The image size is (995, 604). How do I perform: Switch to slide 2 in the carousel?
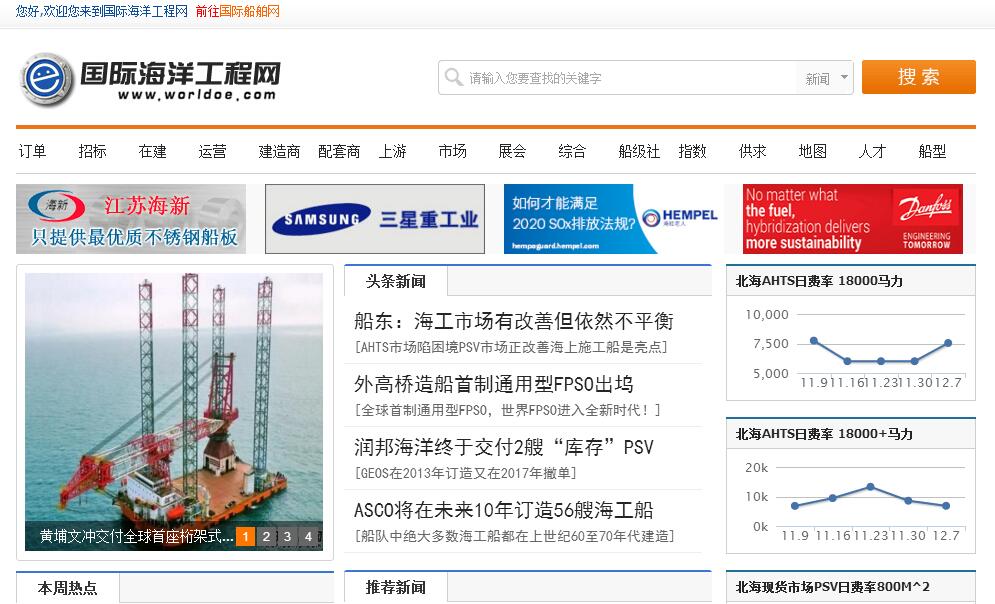(x=266, y=537)
